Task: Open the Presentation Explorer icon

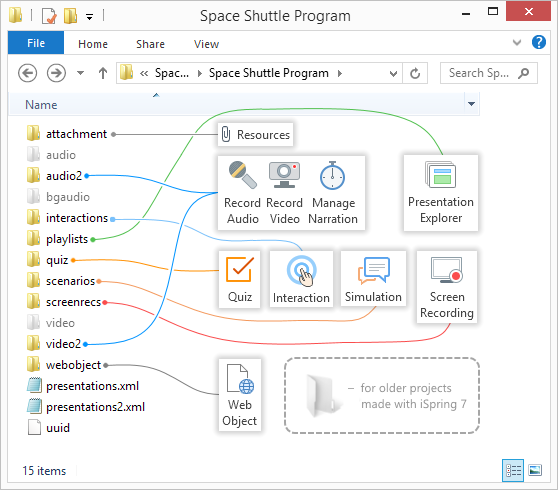Action: coord(441,174)
